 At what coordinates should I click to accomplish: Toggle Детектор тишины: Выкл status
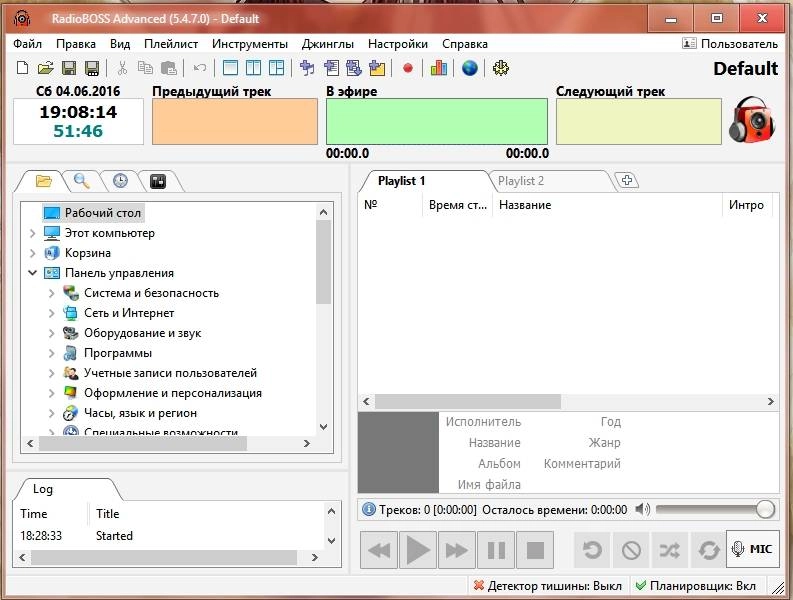tap(547, 586)
